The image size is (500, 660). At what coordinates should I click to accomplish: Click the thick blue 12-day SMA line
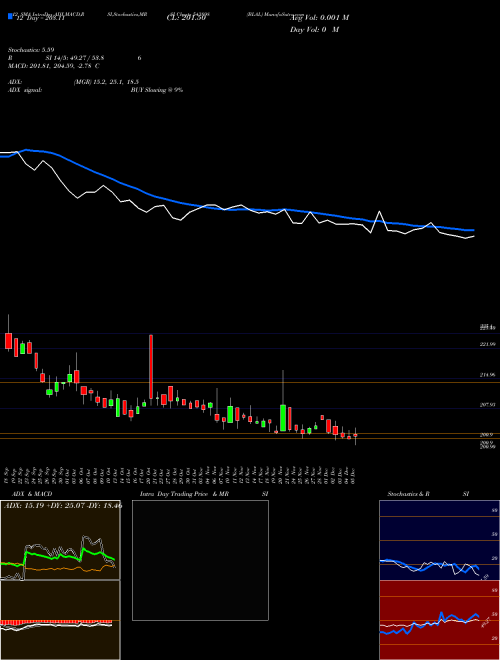pyautogui.click(x=236, y=209)
